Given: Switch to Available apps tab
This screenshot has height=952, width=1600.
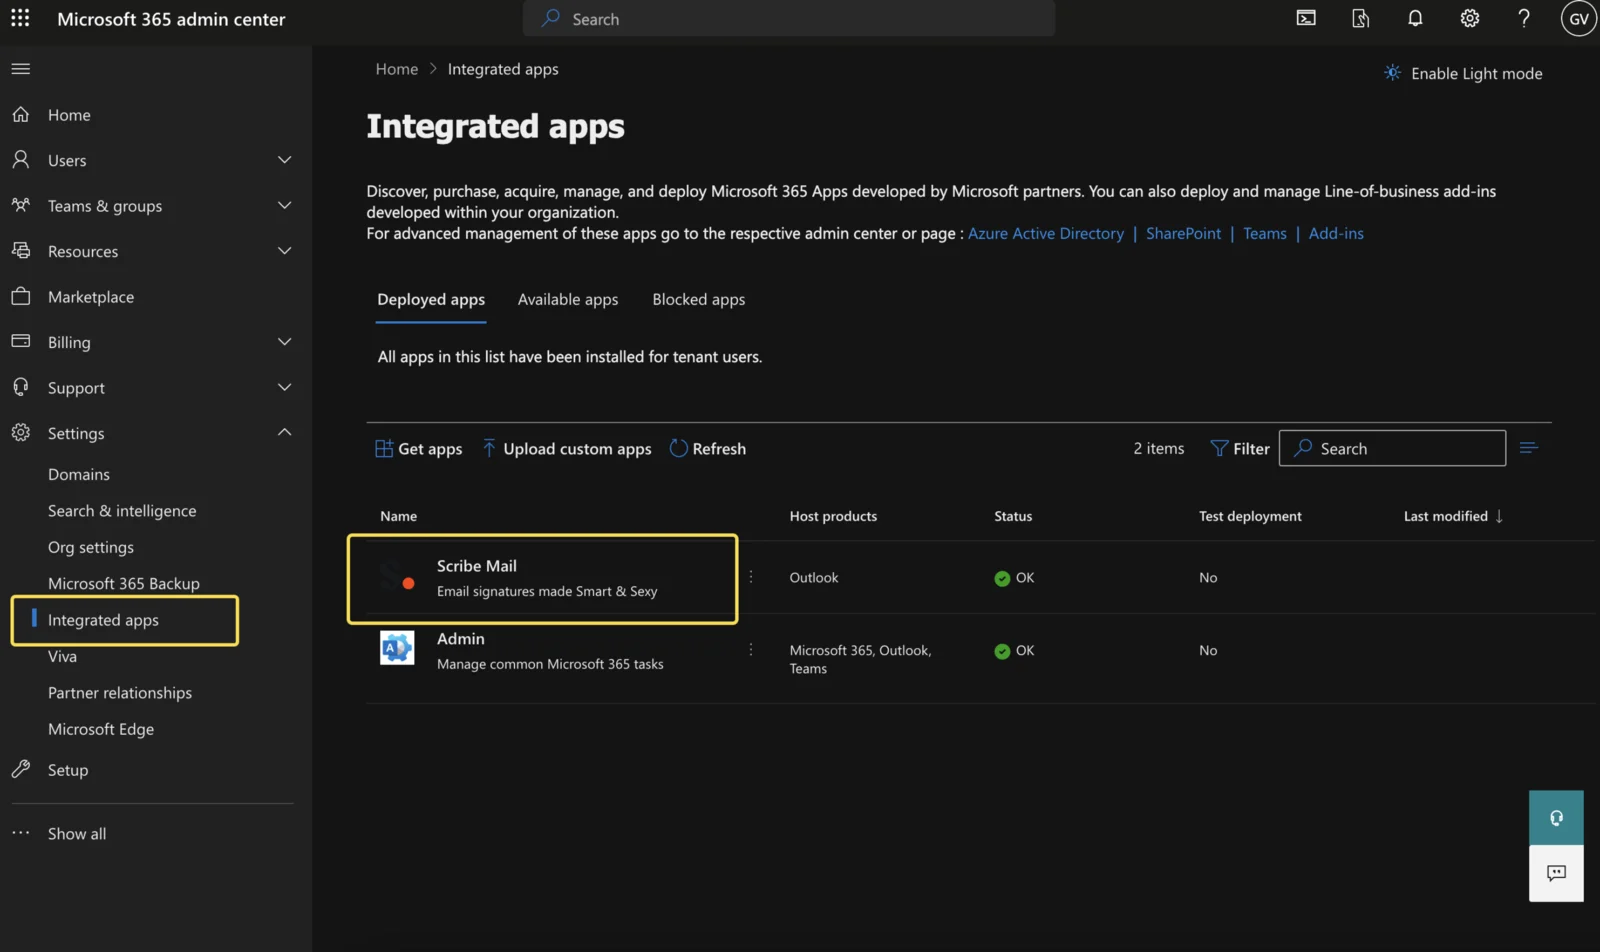Looking at the screenshot, I should pos(568,300).
